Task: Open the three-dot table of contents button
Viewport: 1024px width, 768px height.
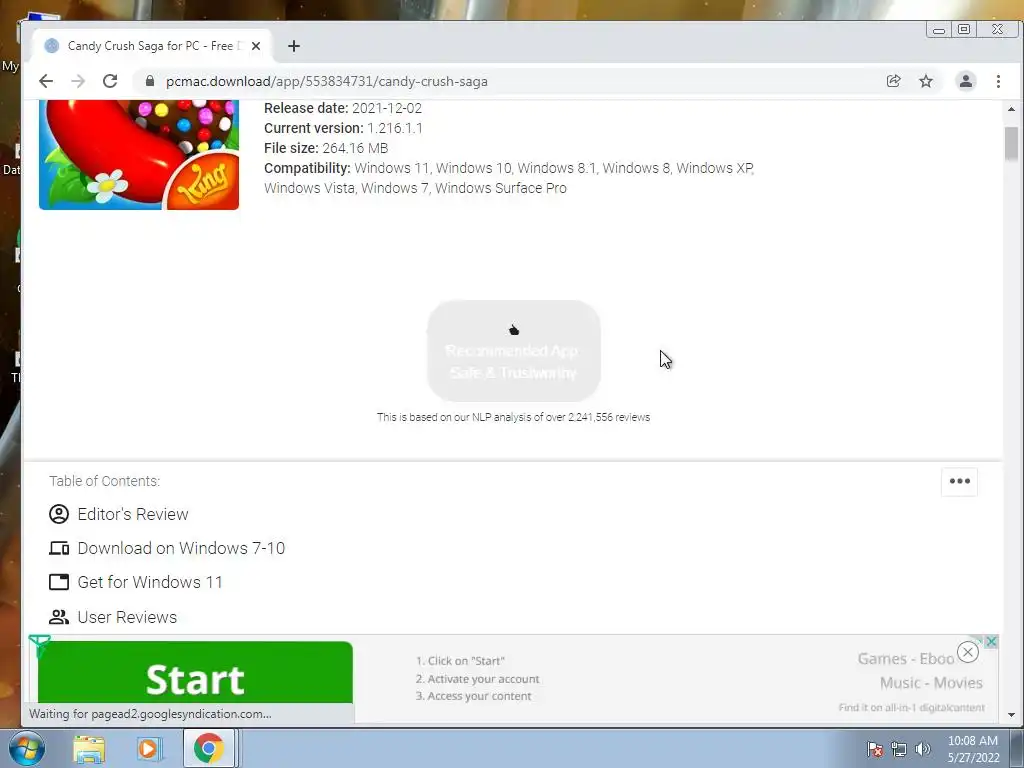Action: click(x=959, y=481)
